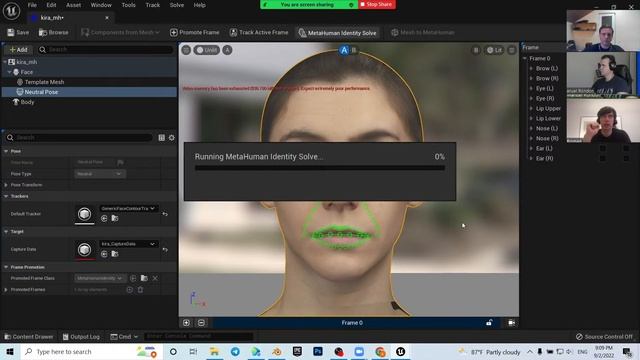The width and height of the screenshot is (640, 360).
Task: Expand the Promoted Frames array
Action: [x=6, y=290]
